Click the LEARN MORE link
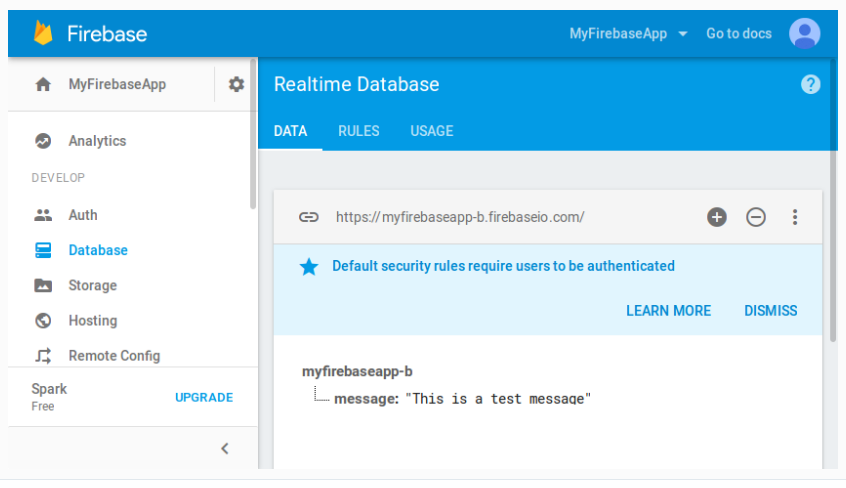This screenshot has width=846, height=488. pyautogui.click(x=668, y=311)
